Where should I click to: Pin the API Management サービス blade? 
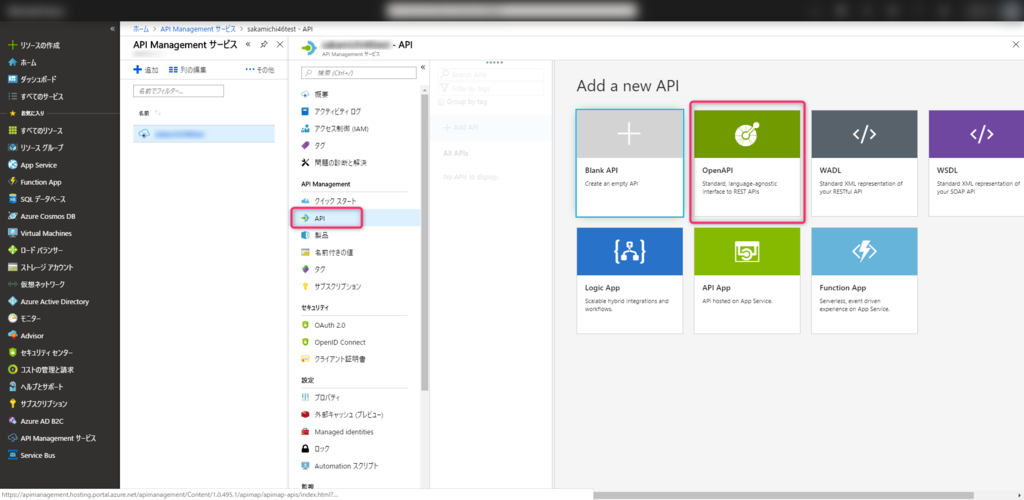click(x=264, y=44)
